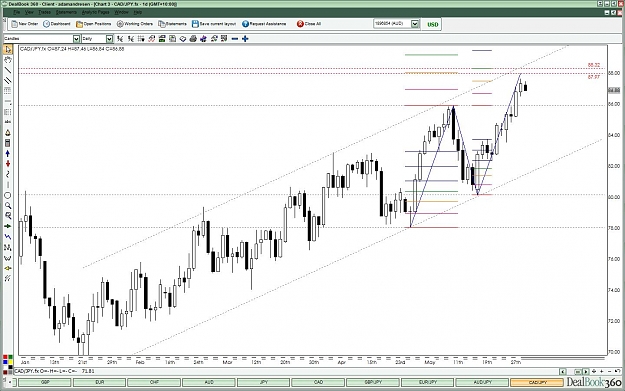The width and height of the screenshot is (625, 391).
Task: Select the arrow pointer tool
Action: tap(8, 49)
